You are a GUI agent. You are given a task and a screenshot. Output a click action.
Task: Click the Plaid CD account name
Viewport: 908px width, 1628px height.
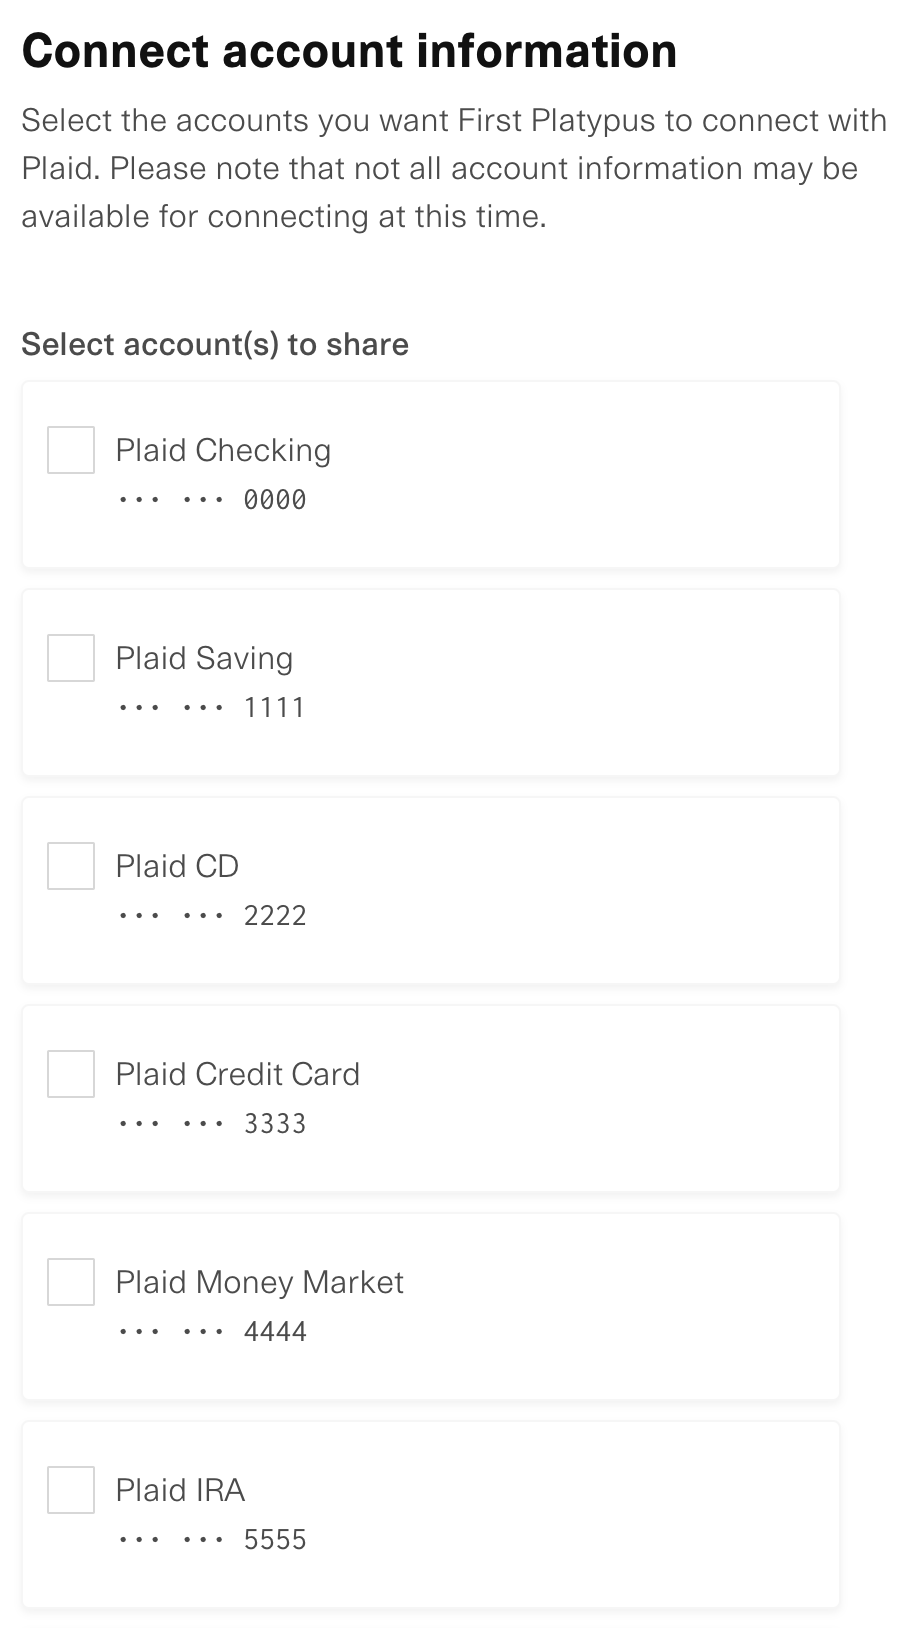tap(177, 866)
